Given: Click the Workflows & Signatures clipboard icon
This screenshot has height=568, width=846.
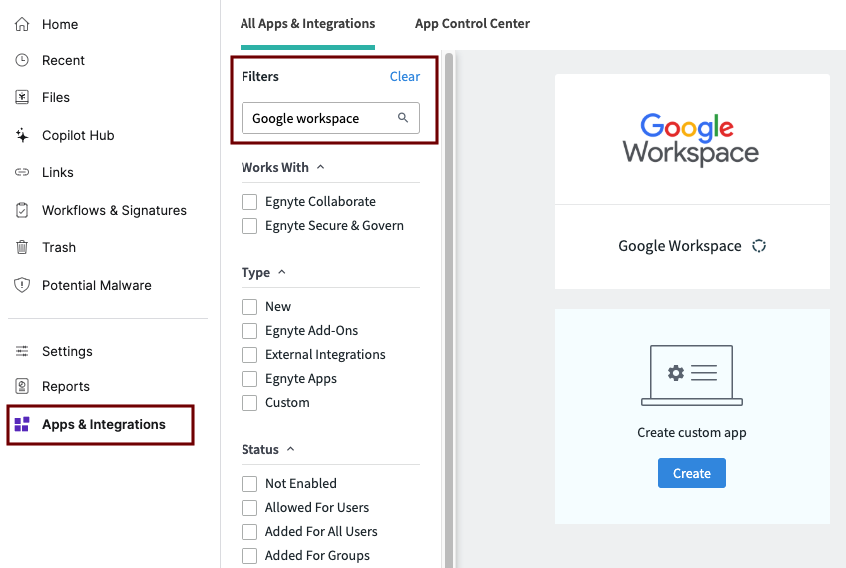Looking at the screenshot, I should 22,210.
